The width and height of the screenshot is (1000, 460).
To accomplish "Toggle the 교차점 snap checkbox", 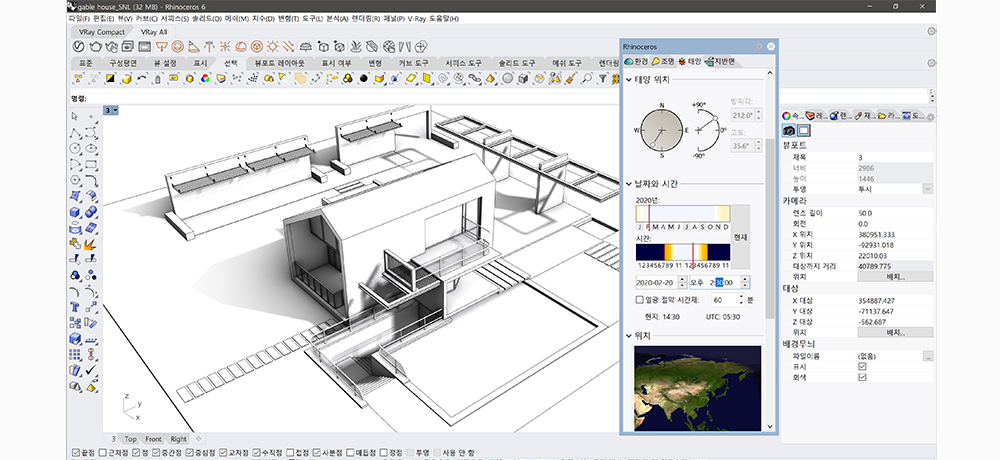I will click(223, 452).
